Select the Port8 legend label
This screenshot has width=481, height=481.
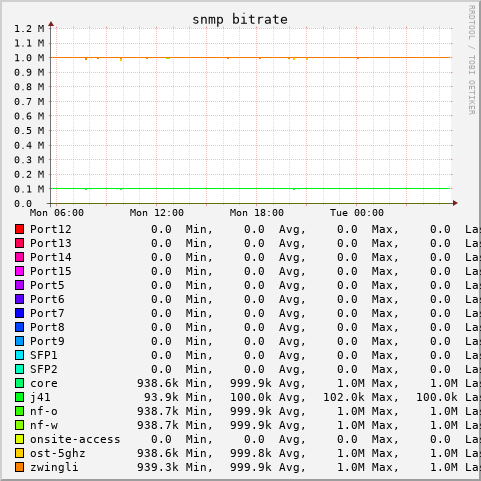47,327
